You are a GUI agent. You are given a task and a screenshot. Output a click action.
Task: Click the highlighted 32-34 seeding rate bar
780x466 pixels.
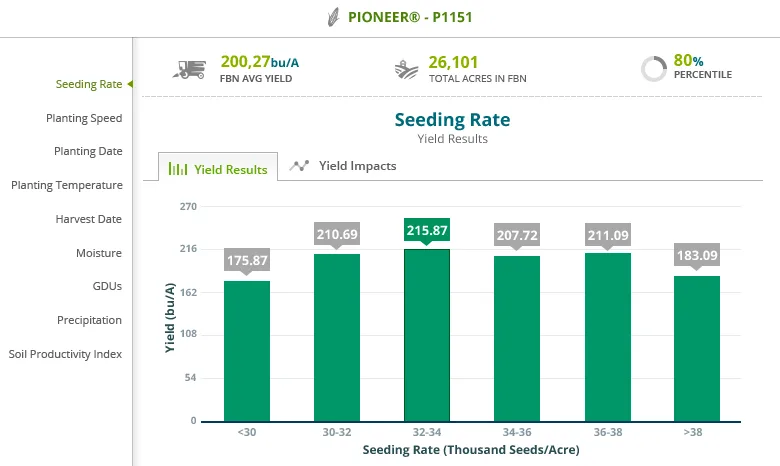(x=427, y=335)
